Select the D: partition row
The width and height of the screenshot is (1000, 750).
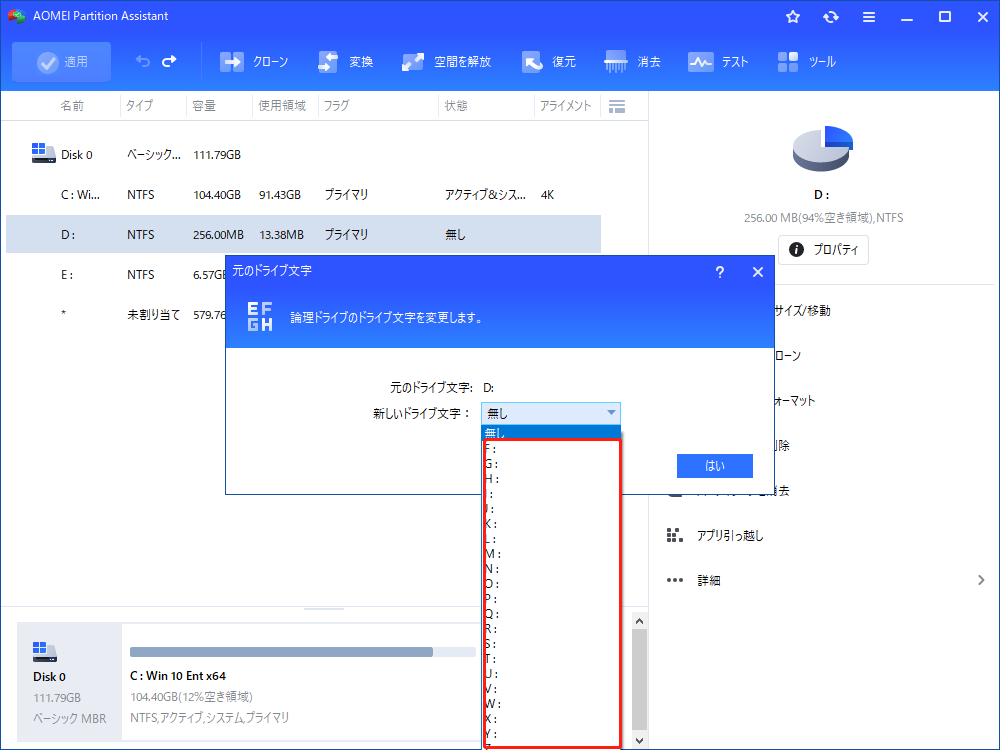(x=304, y=234)
